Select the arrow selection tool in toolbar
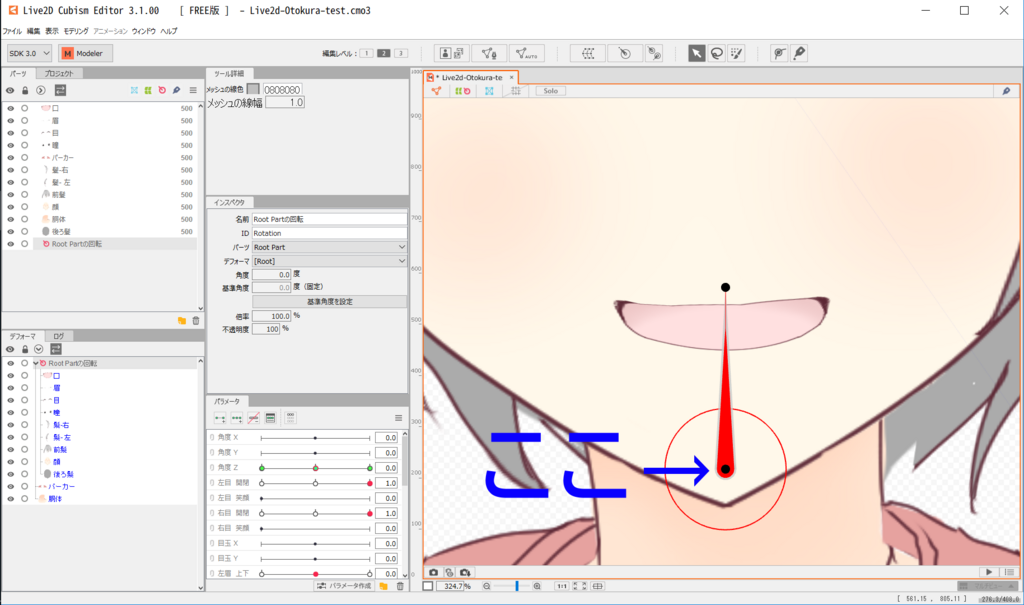Viewport: 1024px width, 605px height. click(x=696, y=54)
